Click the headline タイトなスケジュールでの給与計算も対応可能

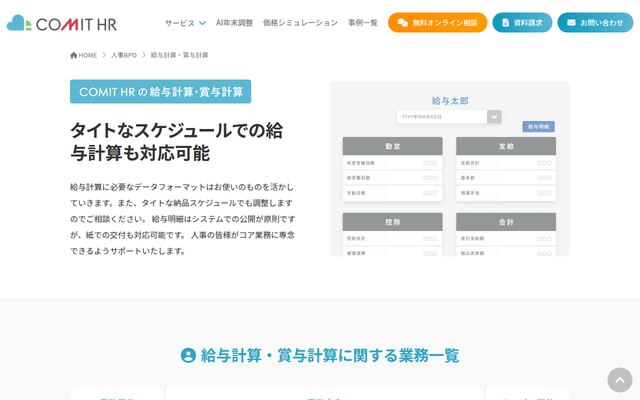176,142
